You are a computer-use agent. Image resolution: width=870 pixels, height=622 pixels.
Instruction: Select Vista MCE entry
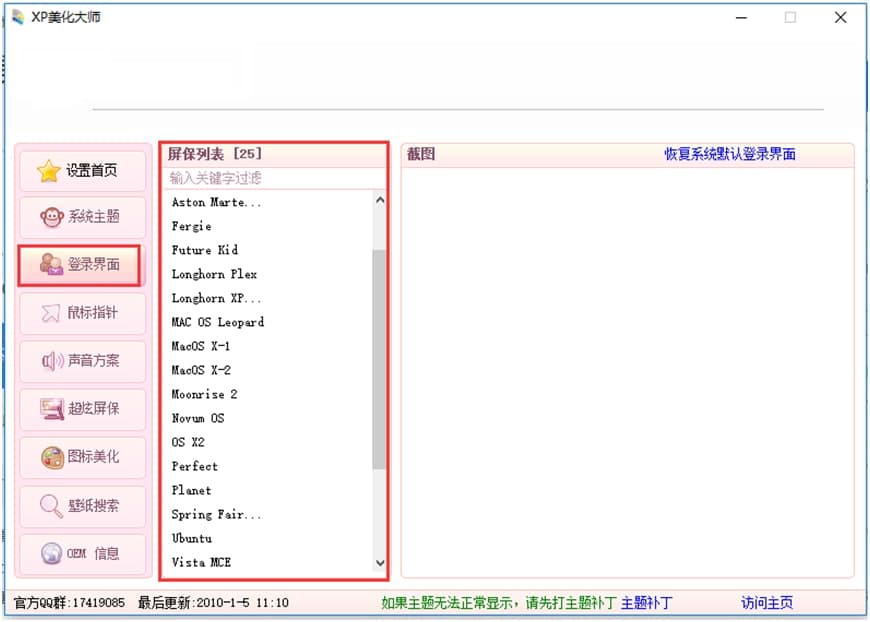click(x=201, y=563)
